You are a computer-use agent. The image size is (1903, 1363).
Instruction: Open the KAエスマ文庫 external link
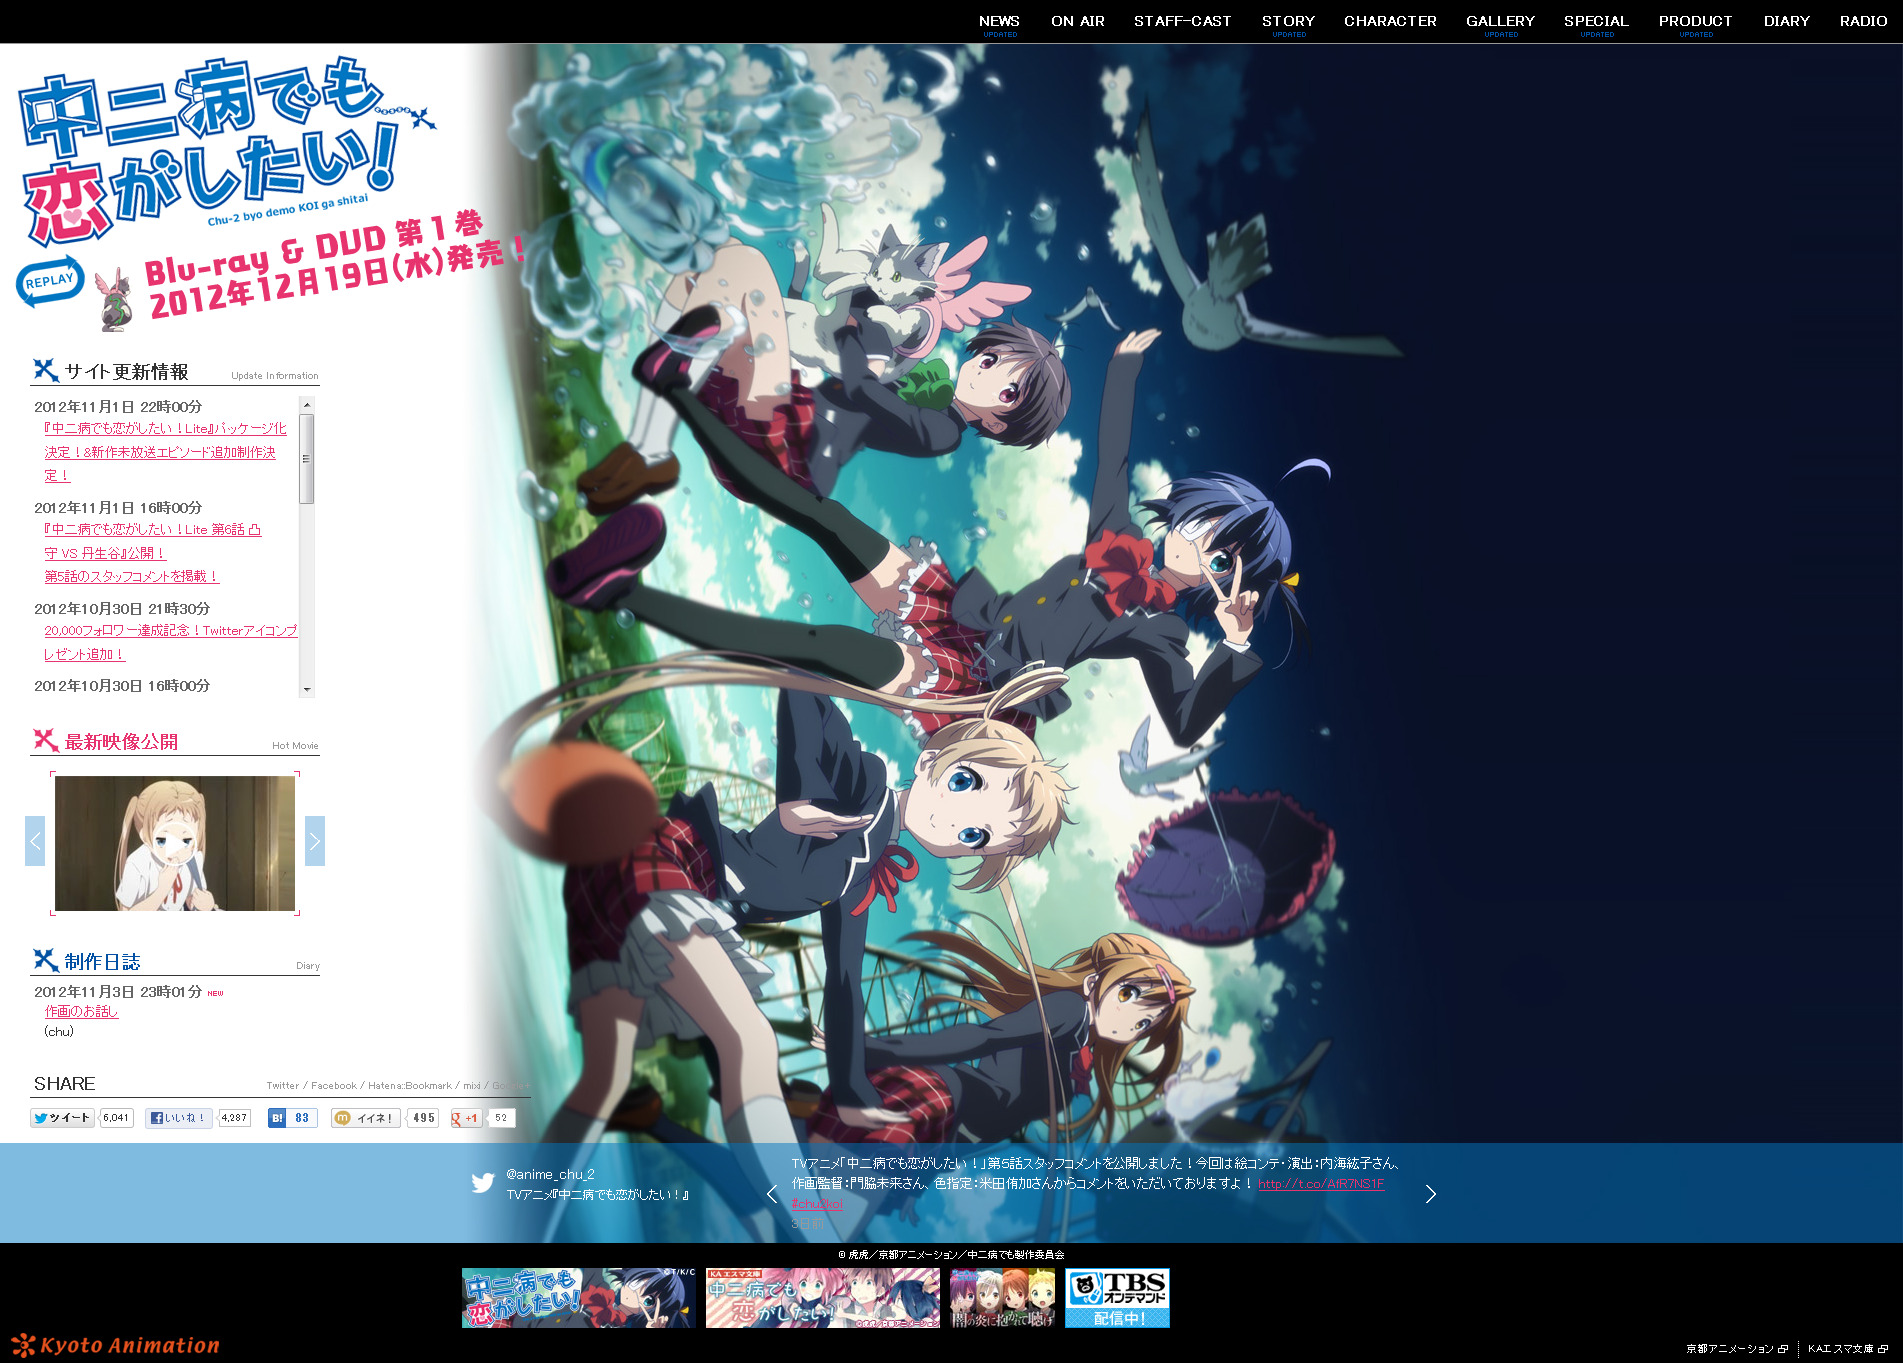[1847, 1349]
